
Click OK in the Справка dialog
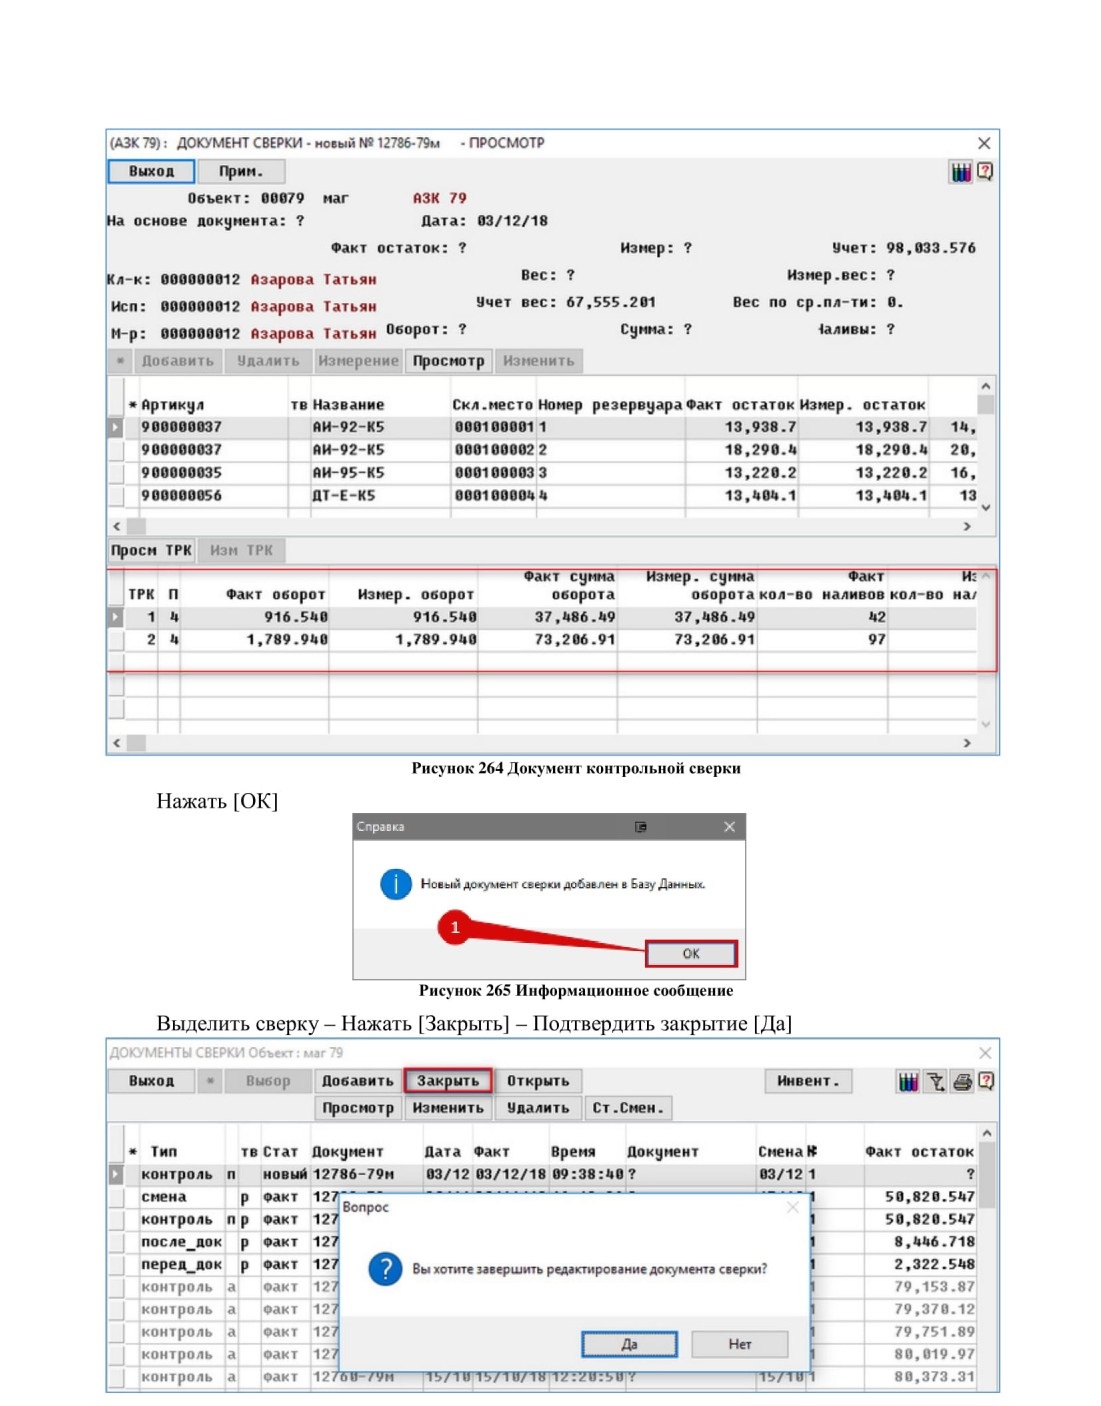(691, 954)
